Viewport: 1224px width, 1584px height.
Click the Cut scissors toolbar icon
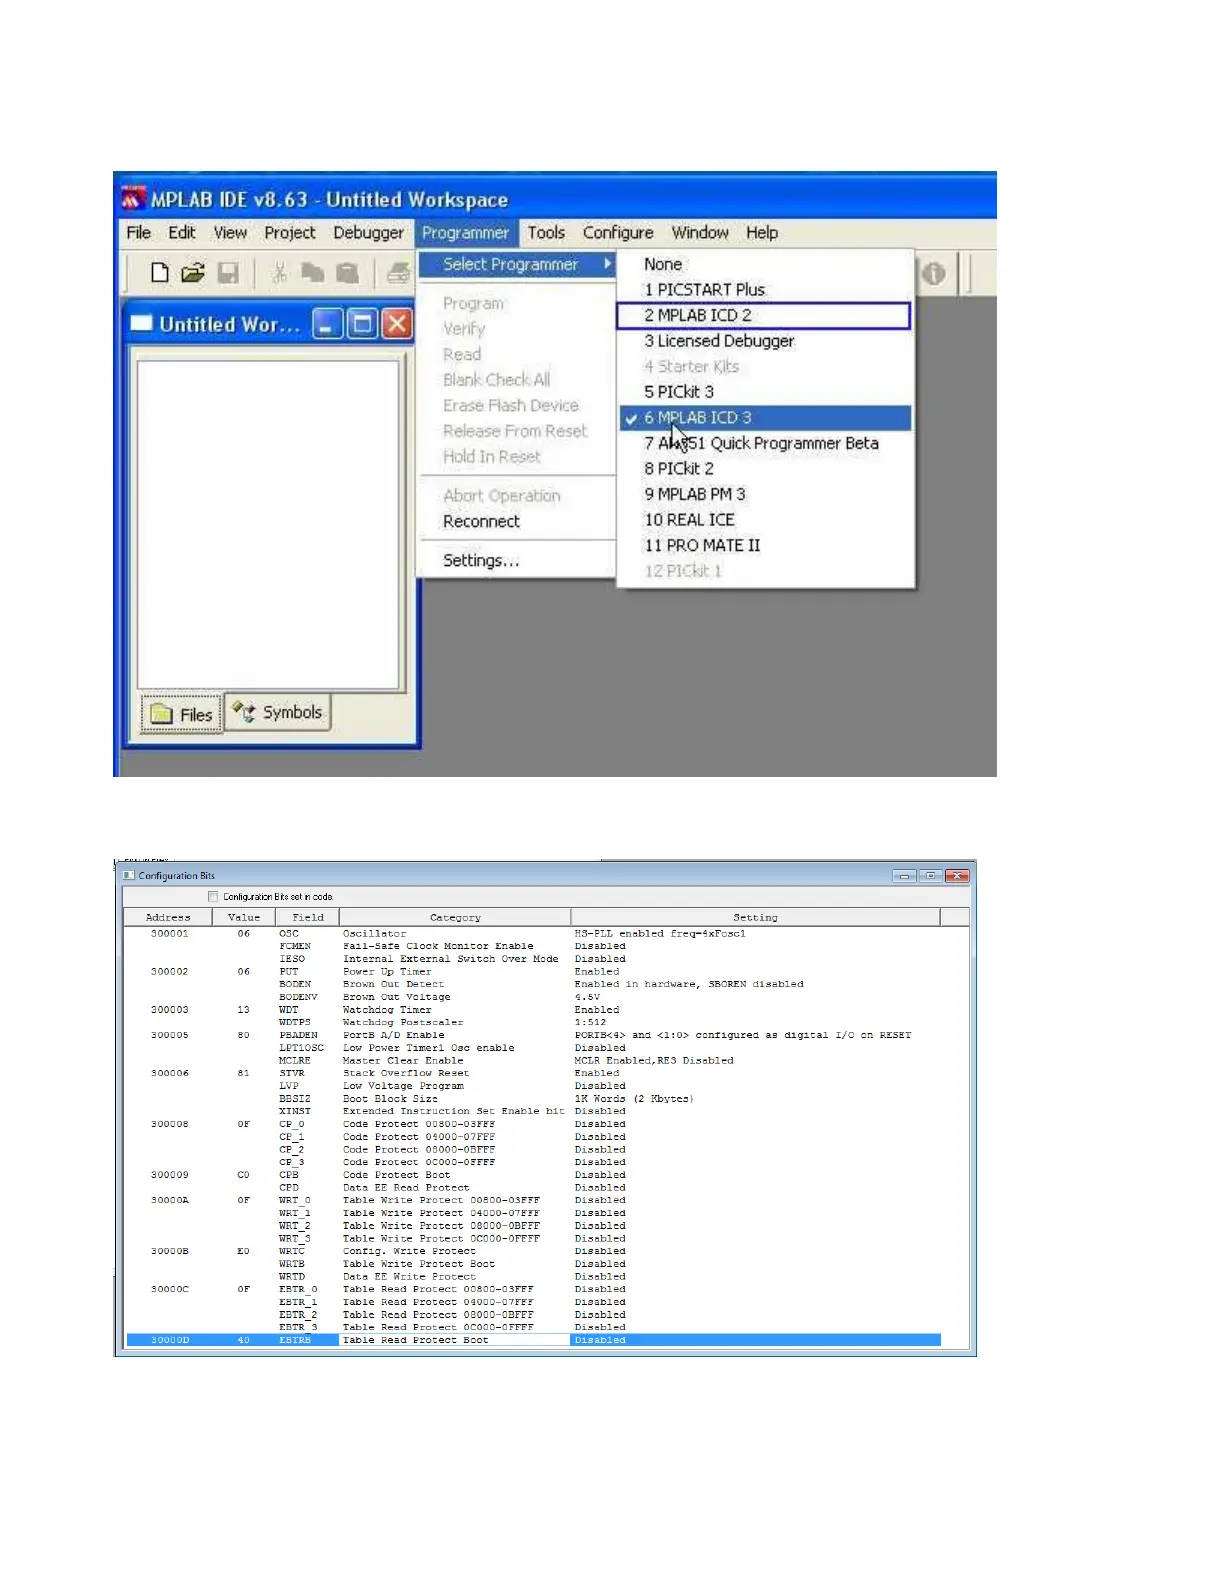(x=280, y=272)
